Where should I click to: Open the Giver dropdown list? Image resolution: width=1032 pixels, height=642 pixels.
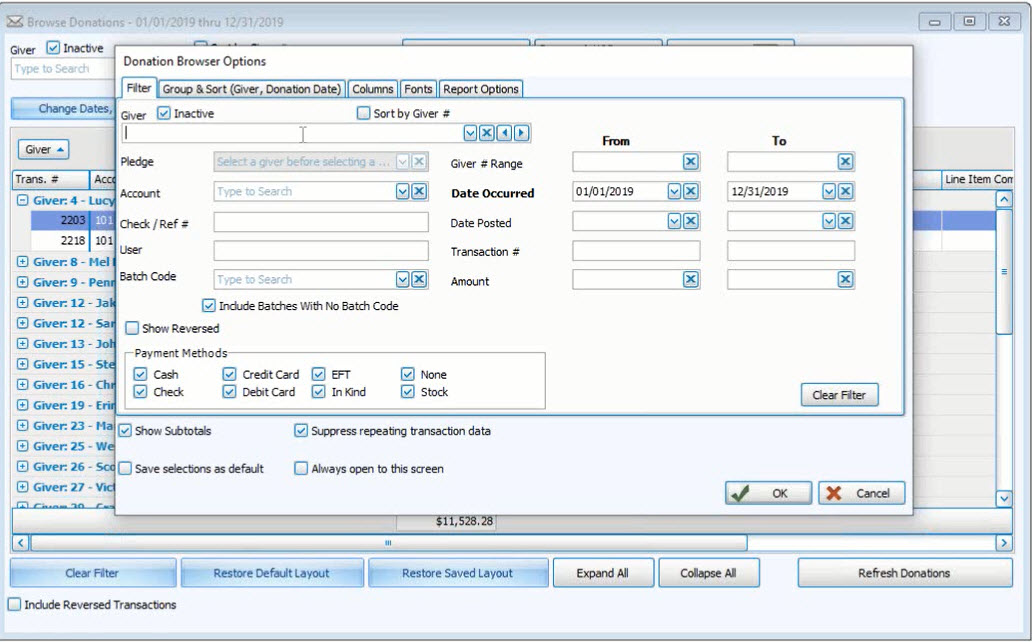point(470,132)
